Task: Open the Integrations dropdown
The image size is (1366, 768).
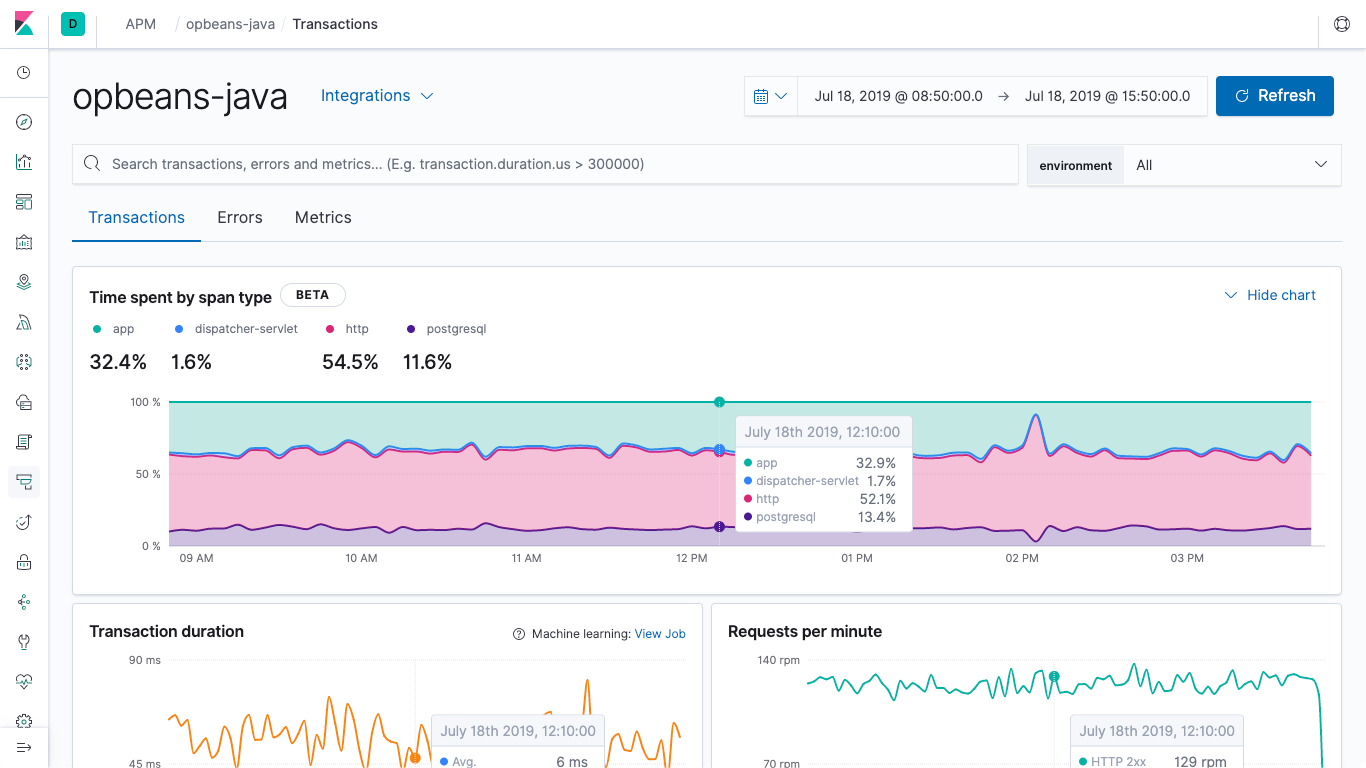Action: [x=376, y=95]
